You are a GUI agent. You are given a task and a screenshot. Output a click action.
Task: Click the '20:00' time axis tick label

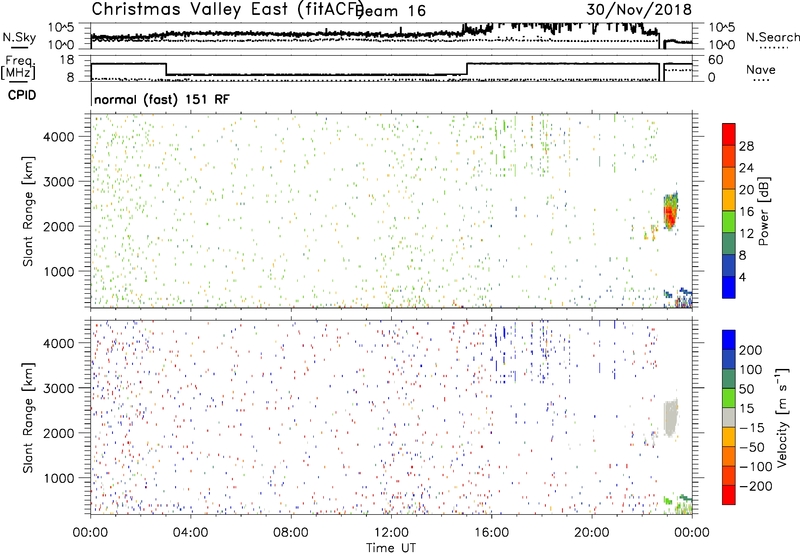(592, 533)
